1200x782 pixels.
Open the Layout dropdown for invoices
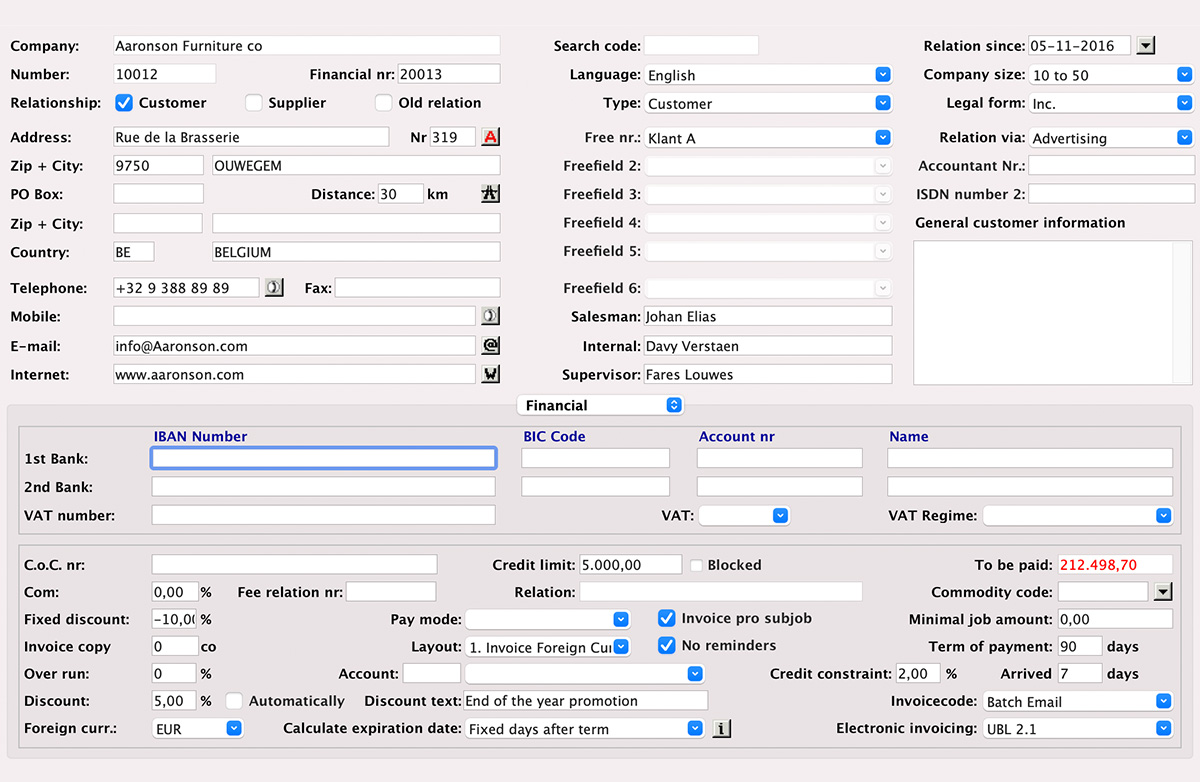(x=548, y=647)
